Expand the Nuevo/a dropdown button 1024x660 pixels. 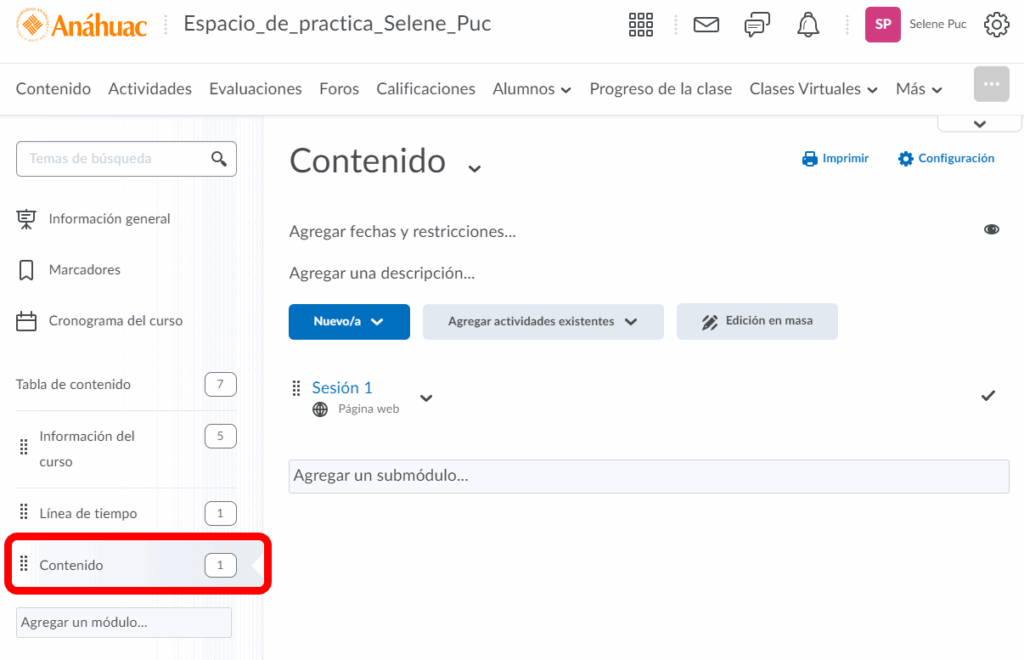[349, 322]
